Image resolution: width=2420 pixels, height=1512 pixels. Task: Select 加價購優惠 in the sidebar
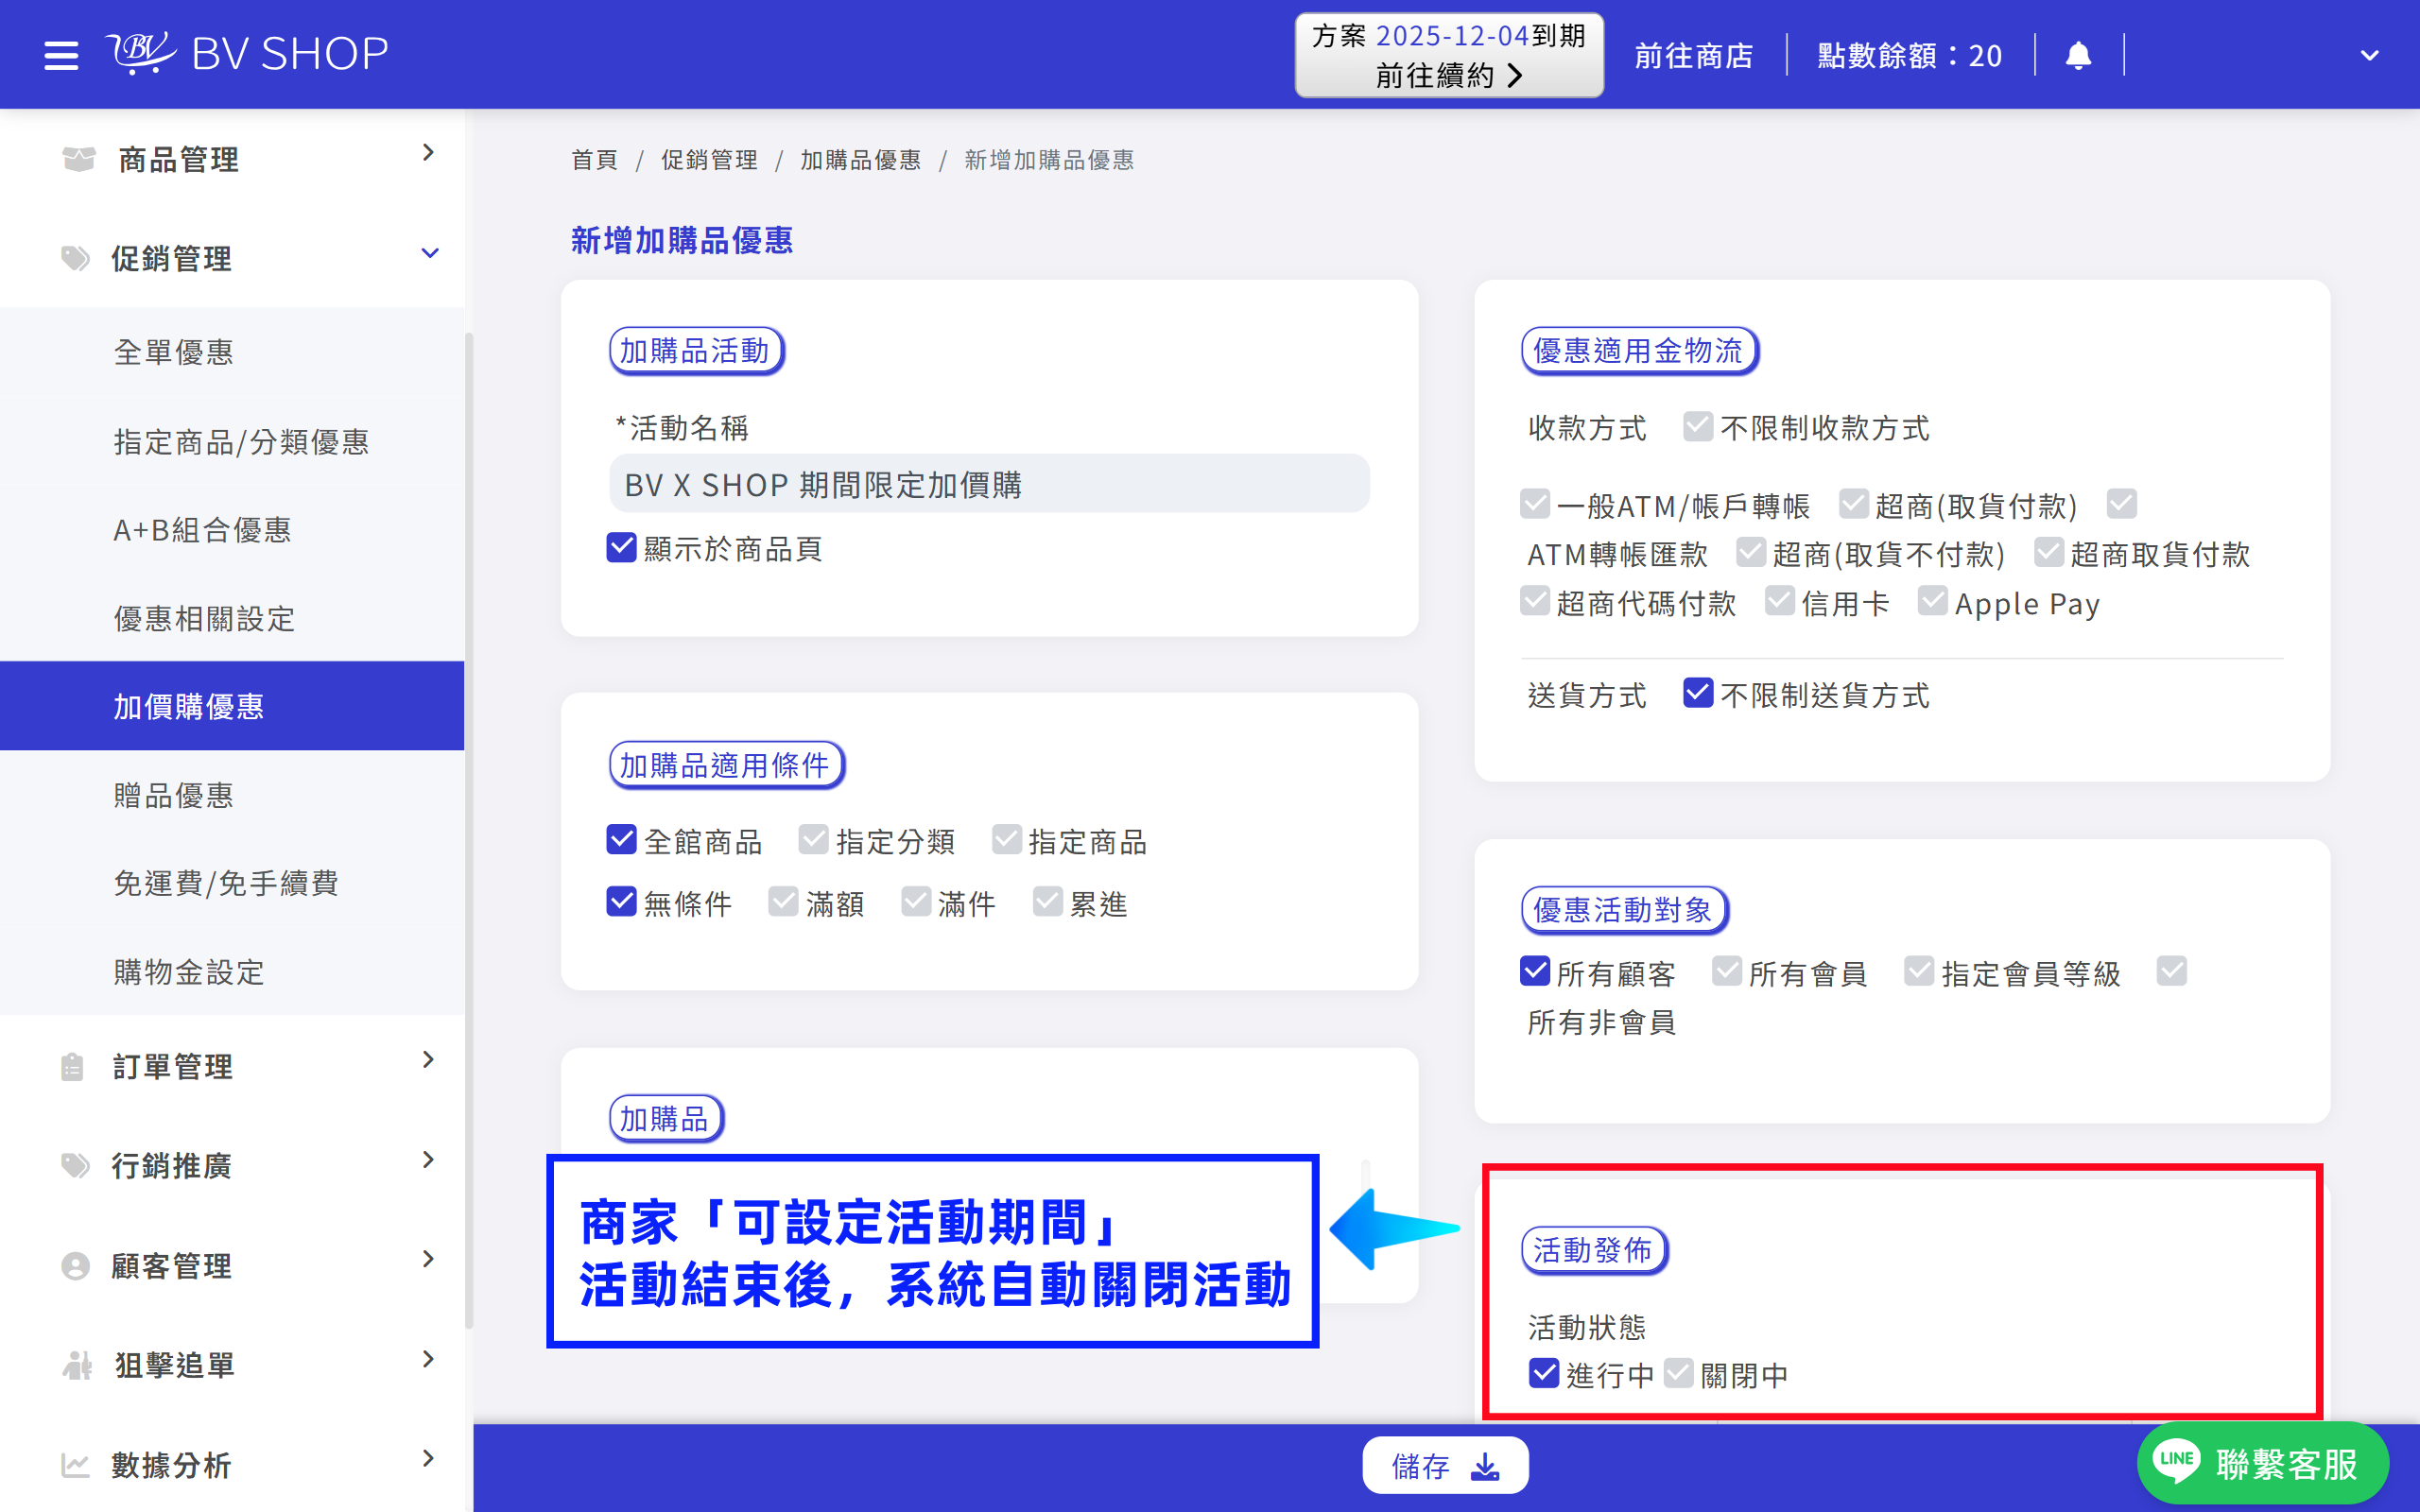pyautogui.click(x=232, y=706)
